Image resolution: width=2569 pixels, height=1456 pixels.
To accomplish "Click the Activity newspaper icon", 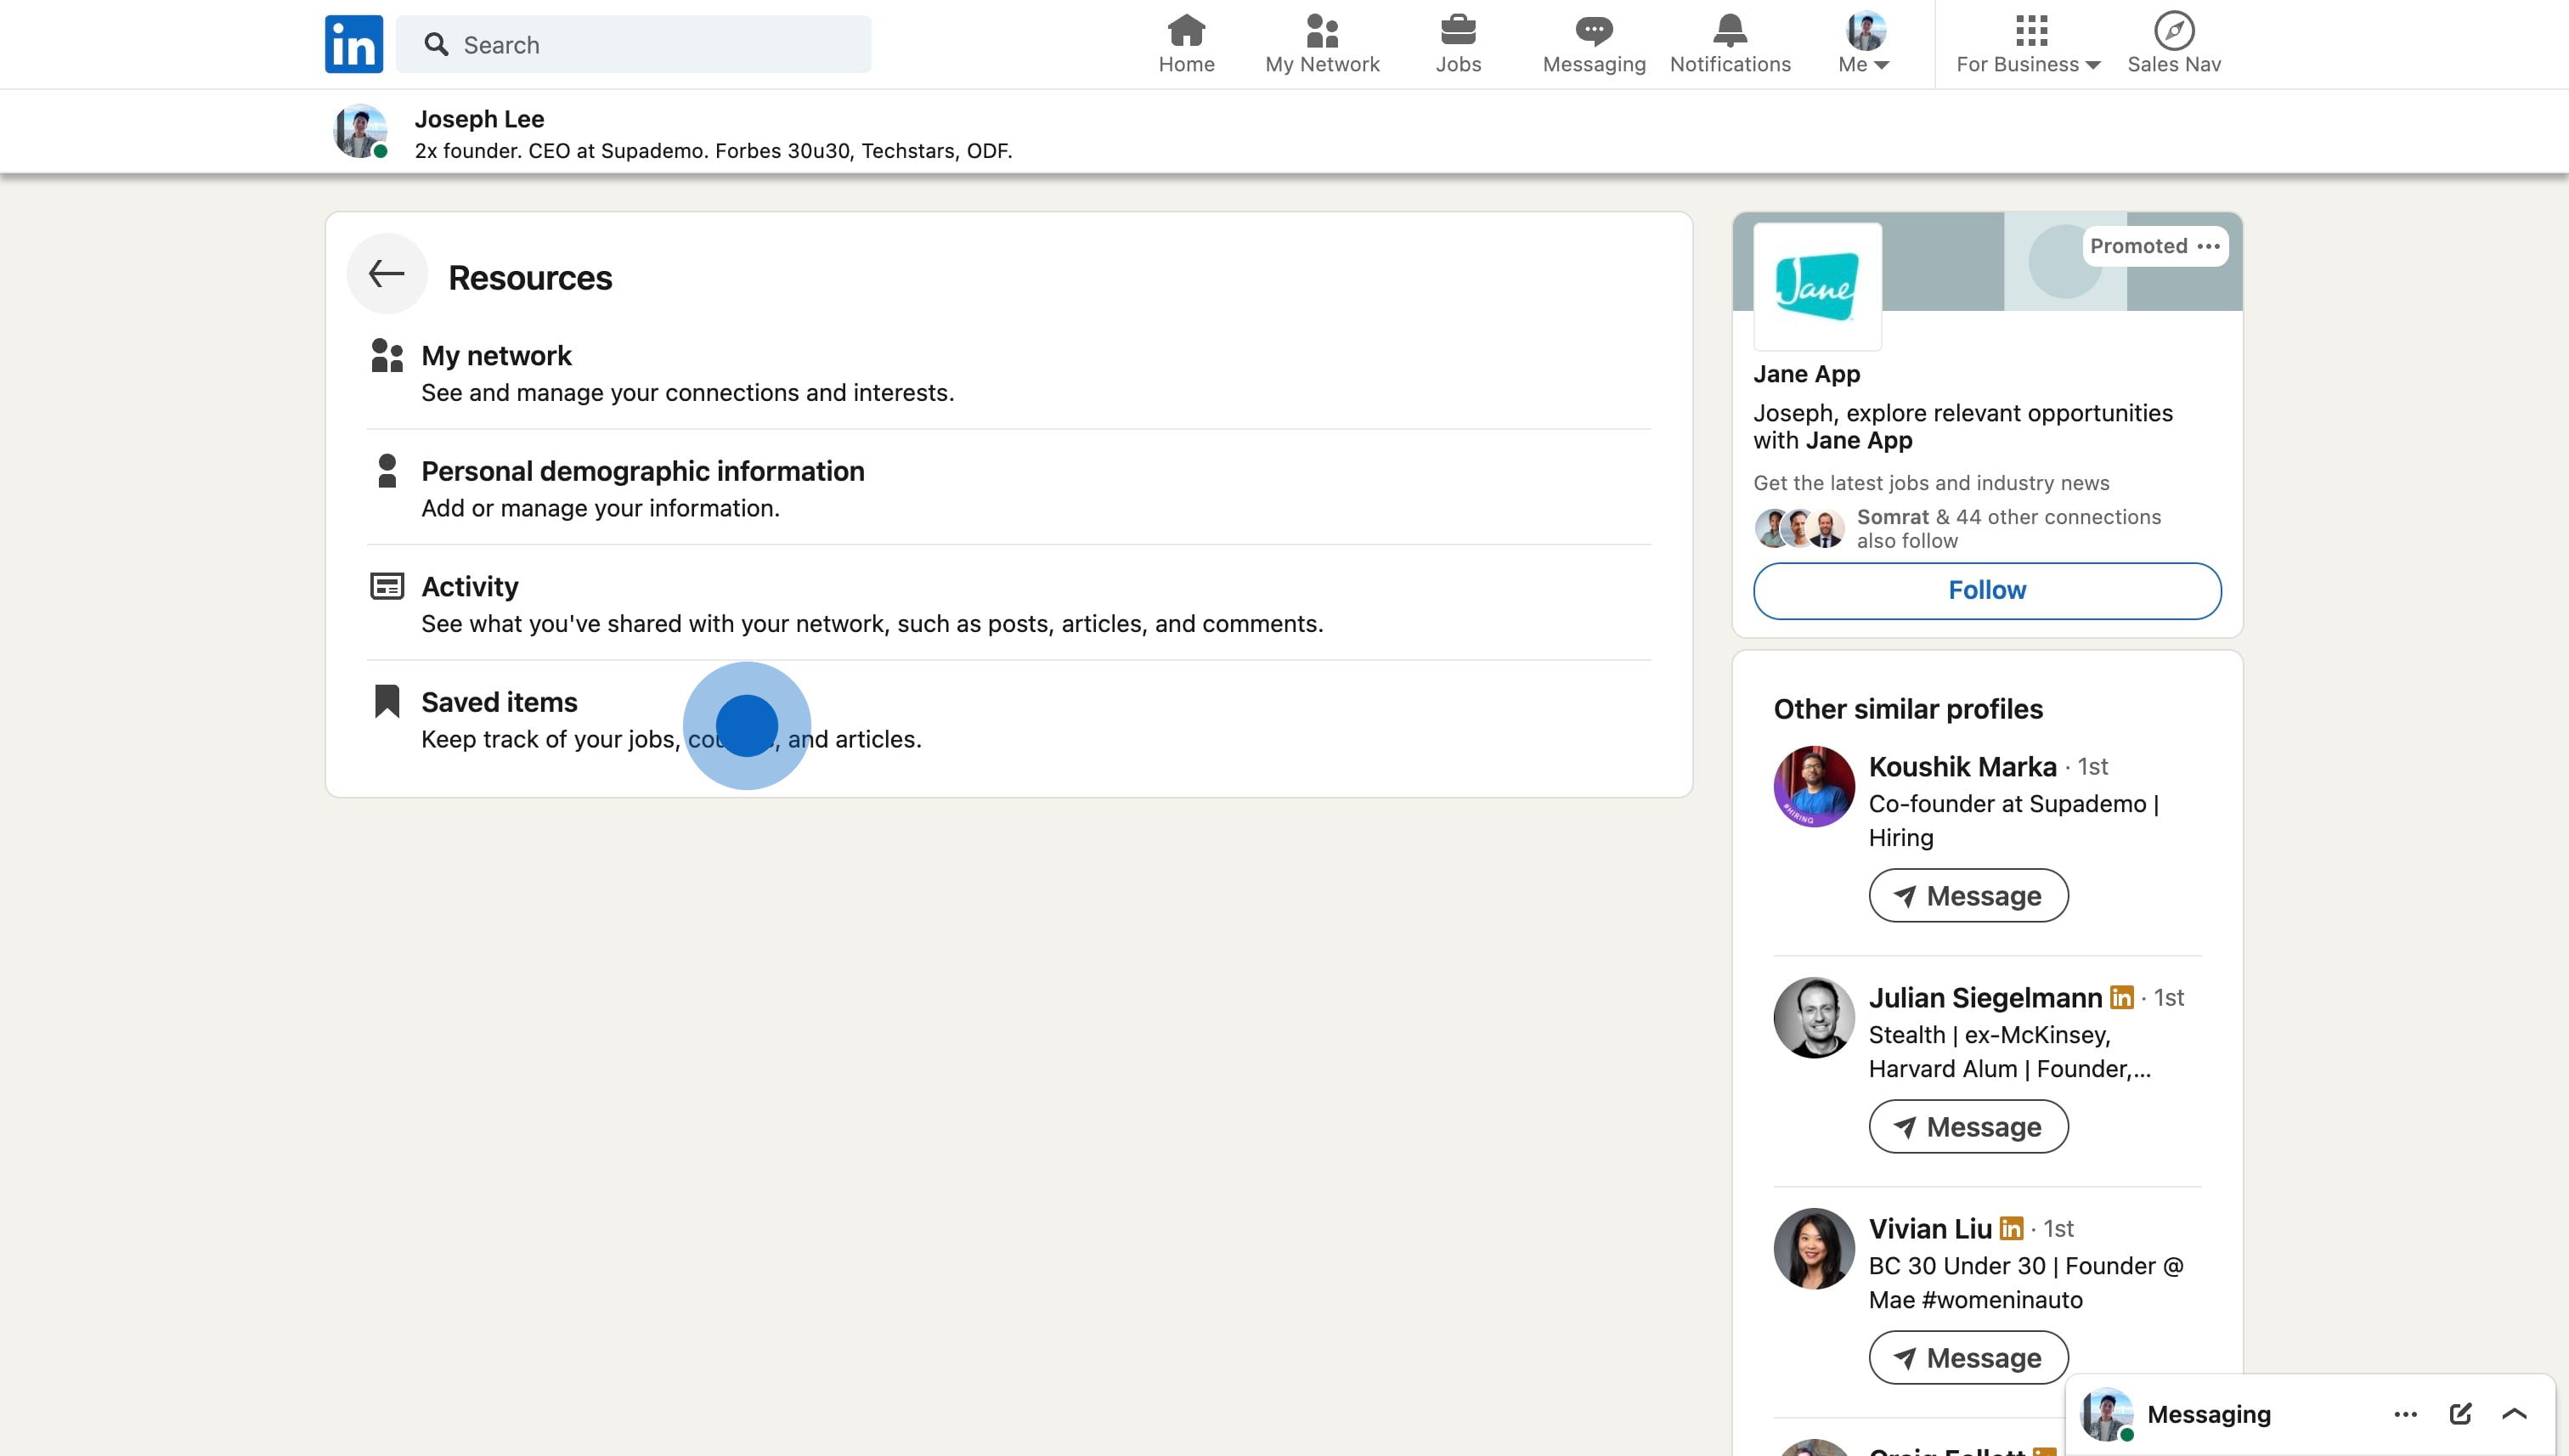I will pos(387,586).
